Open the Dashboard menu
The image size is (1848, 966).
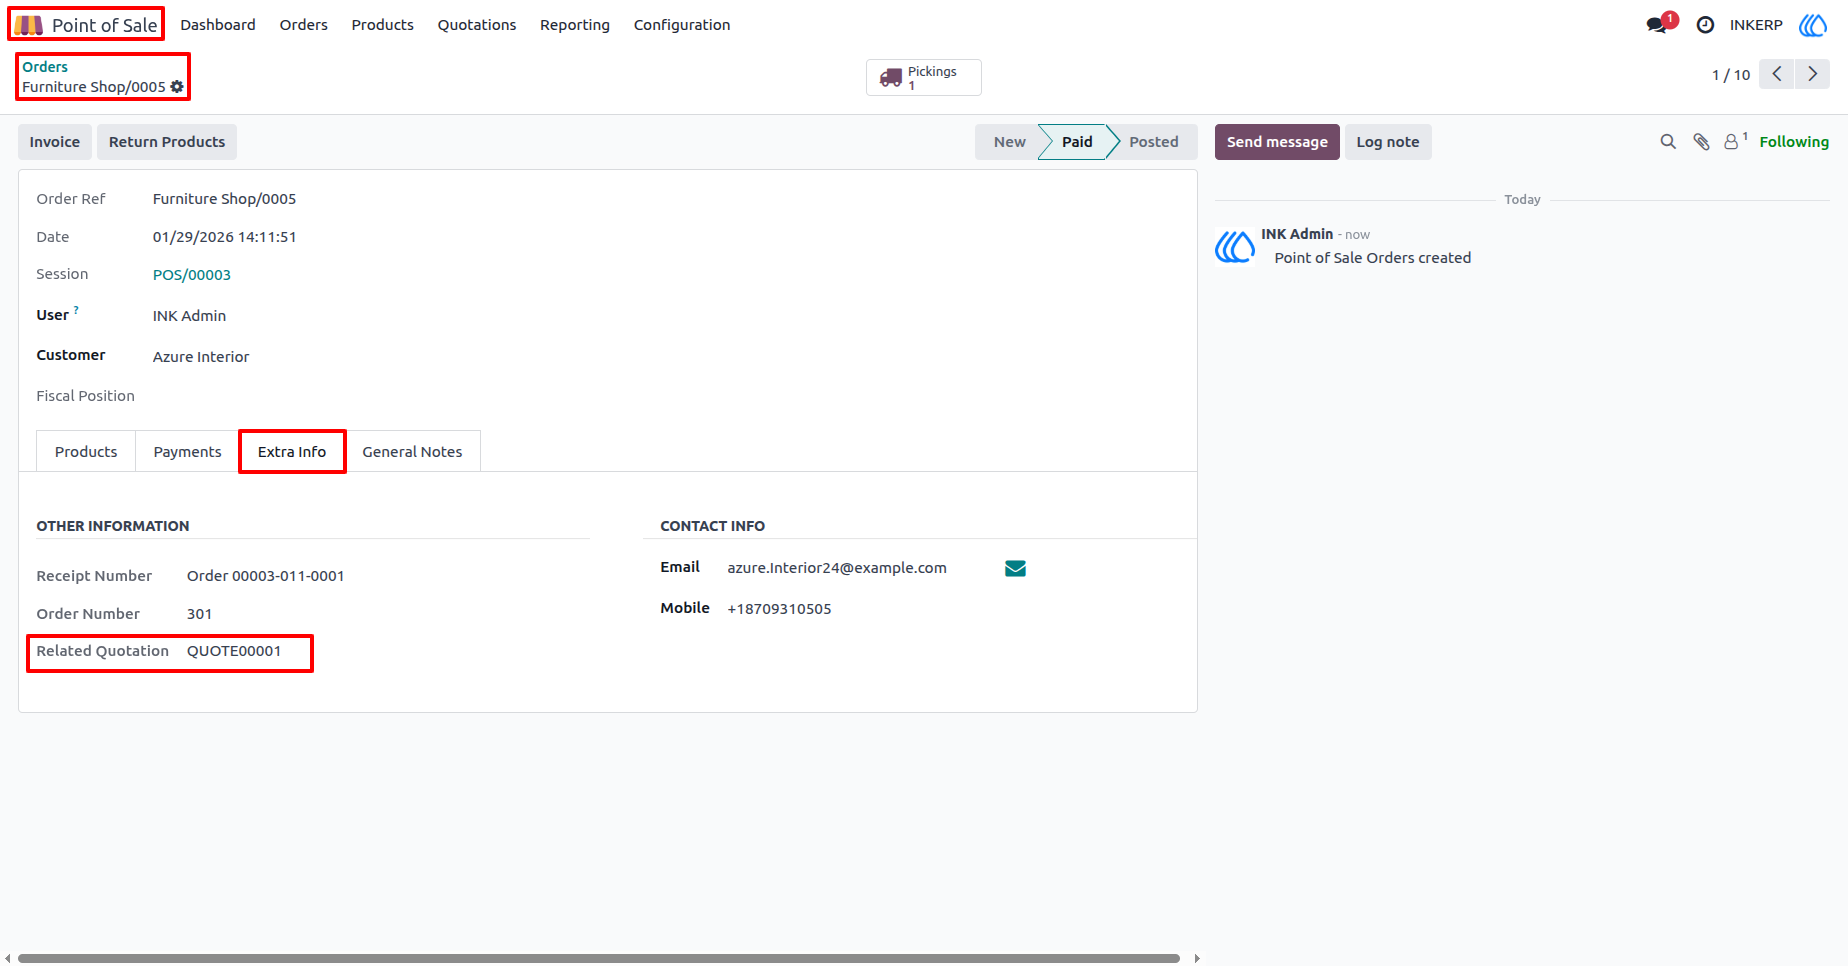218,25
